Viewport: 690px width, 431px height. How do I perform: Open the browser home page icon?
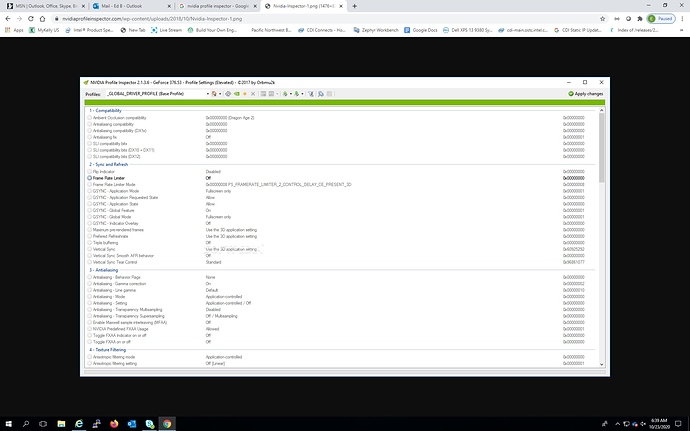pos(42,18)
